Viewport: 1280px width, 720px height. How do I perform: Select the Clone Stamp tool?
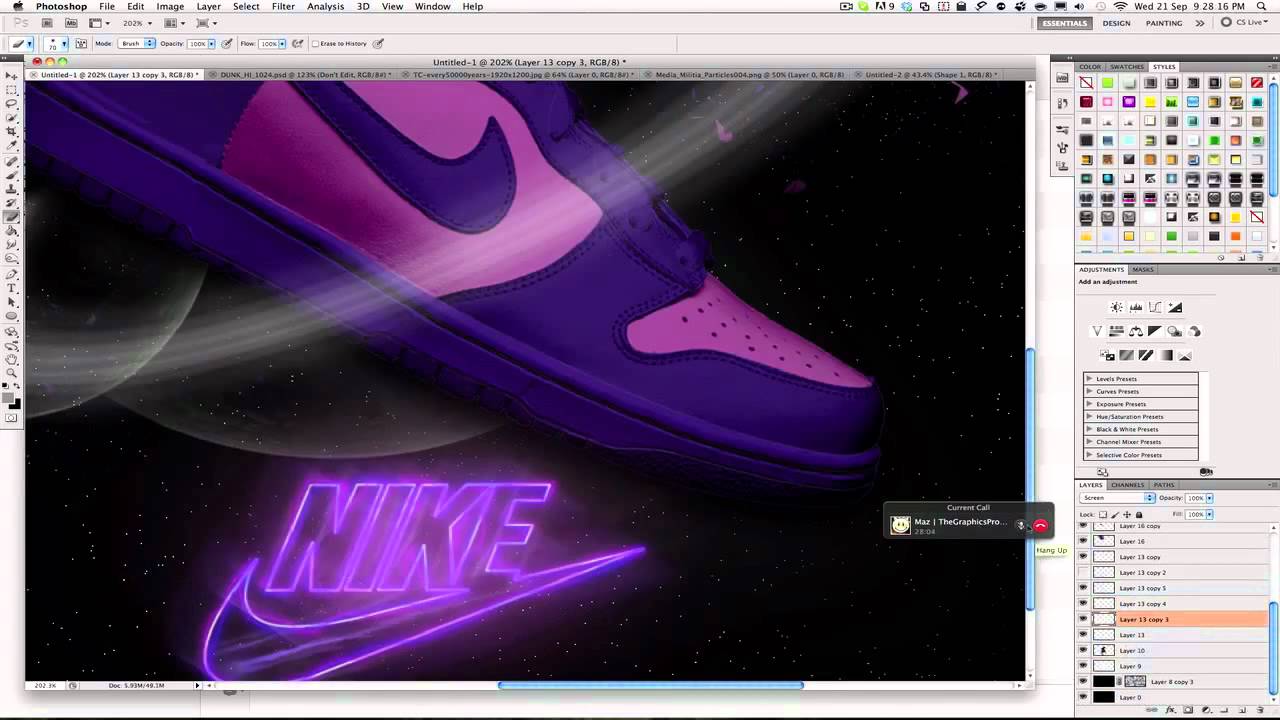(11, 188)
